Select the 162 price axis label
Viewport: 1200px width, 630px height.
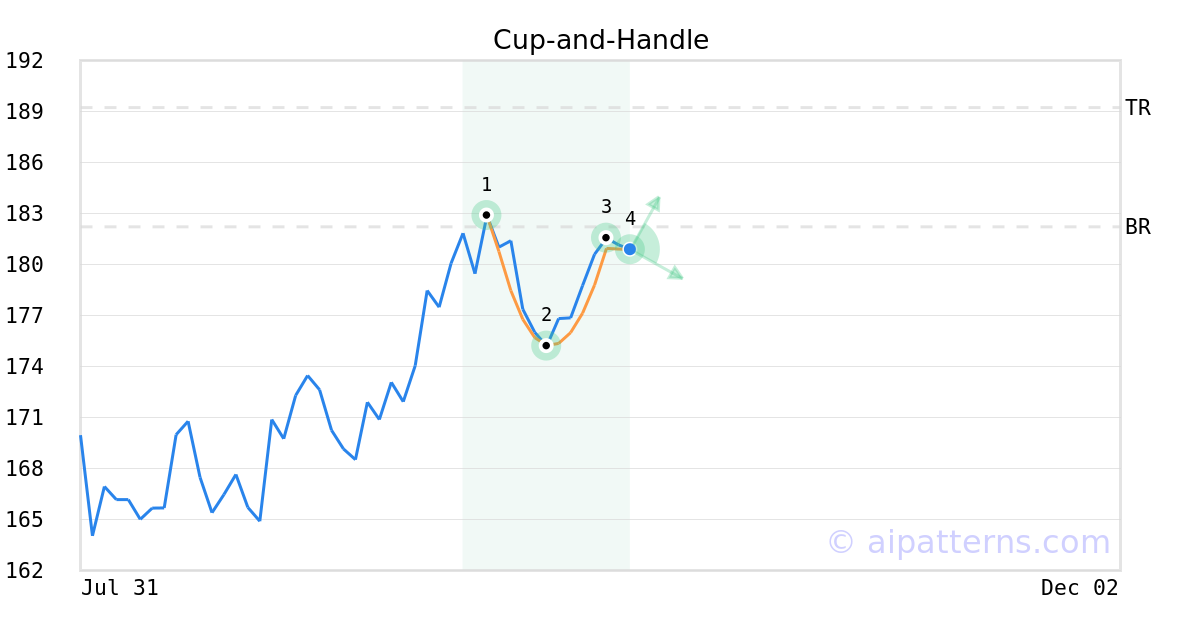click(x=25, y=571)
